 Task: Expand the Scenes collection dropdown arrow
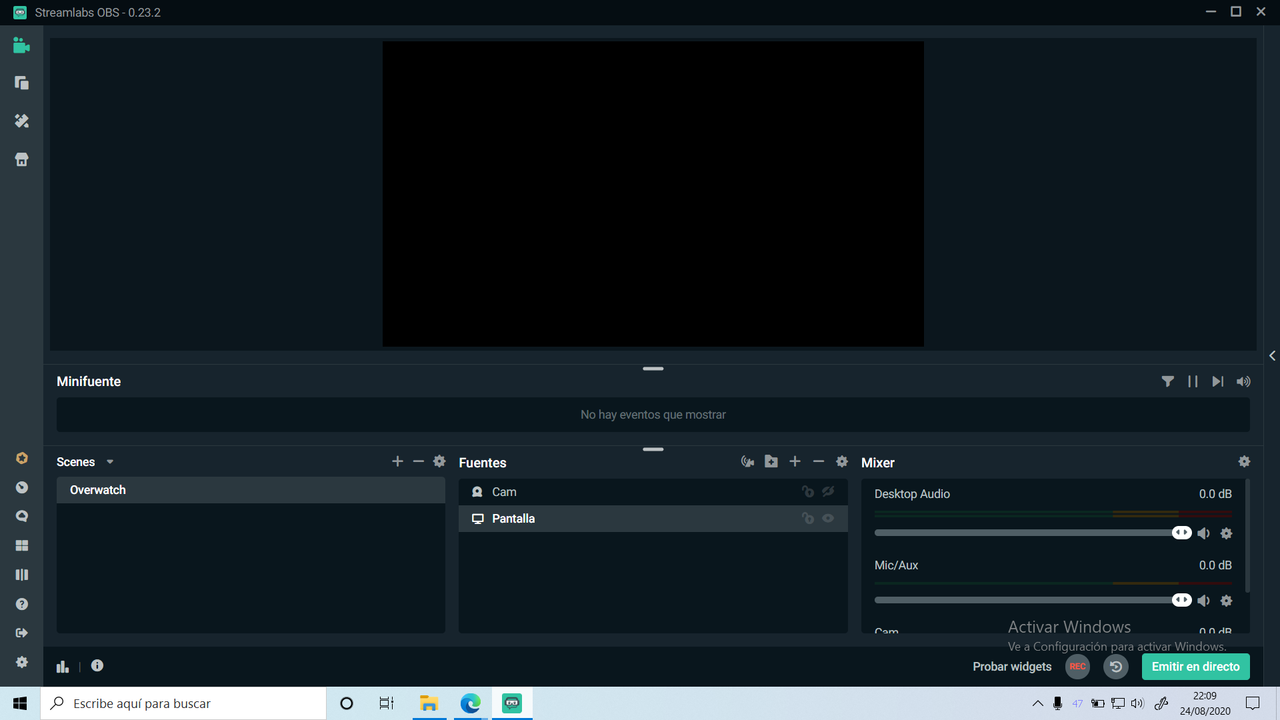(x=110, y=462)
